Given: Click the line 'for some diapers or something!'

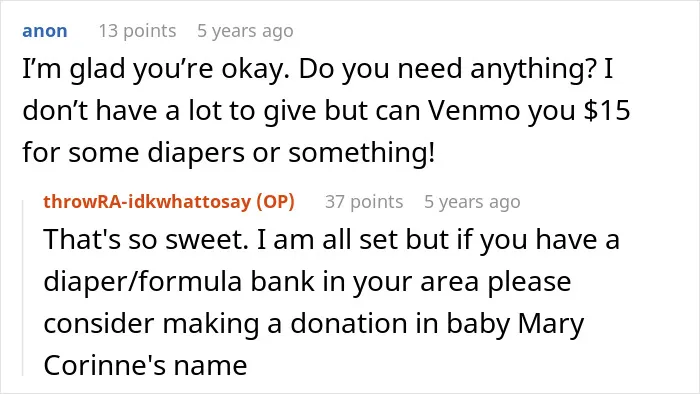Looking at the screenshot, I should (229, 153).
